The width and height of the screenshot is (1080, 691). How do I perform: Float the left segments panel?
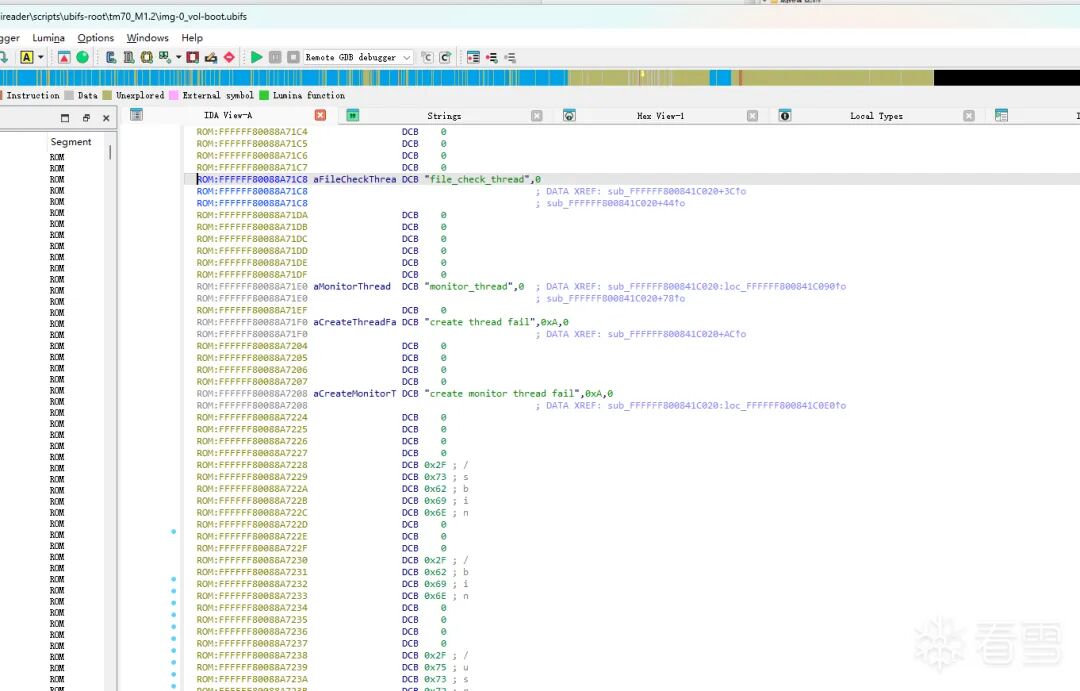86,118
